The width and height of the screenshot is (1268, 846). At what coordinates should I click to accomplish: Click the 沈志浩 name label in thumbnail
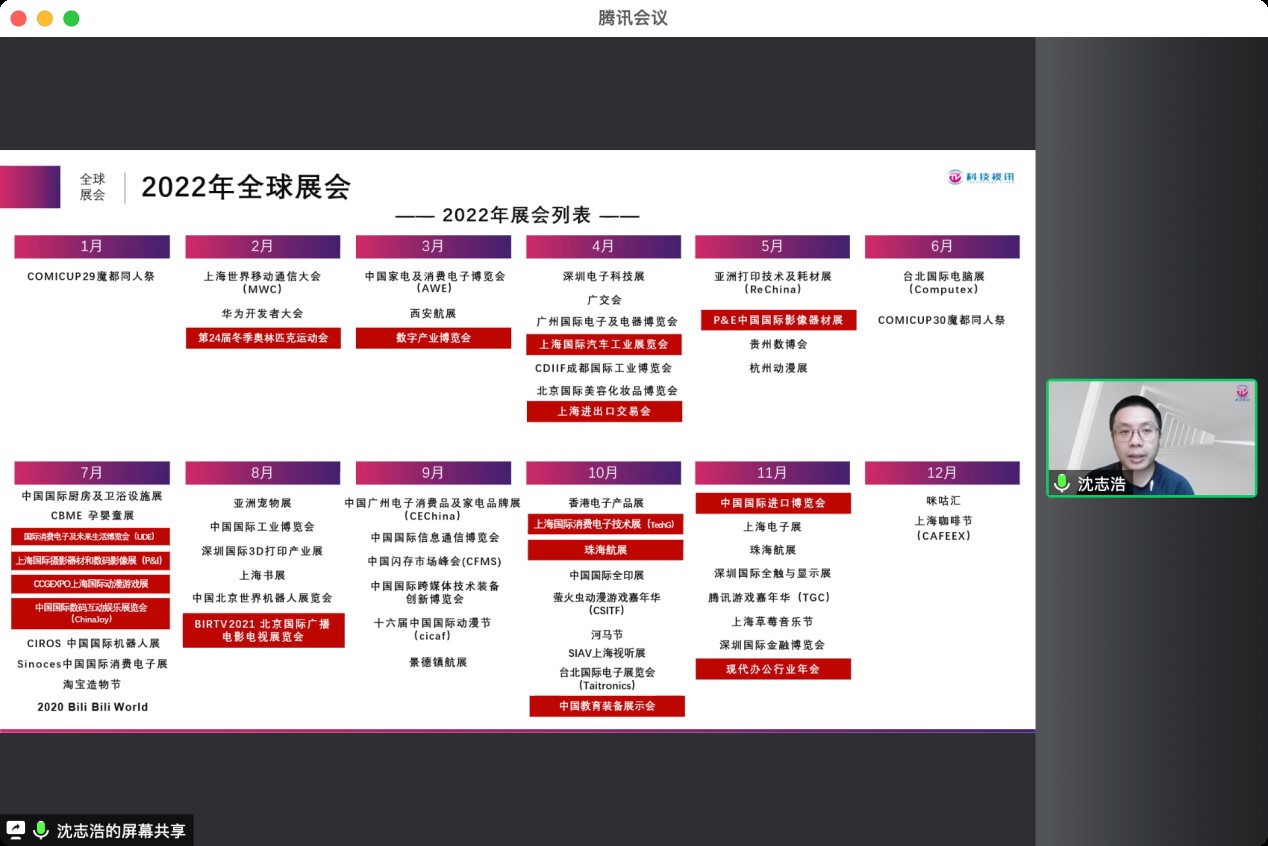1101,484
